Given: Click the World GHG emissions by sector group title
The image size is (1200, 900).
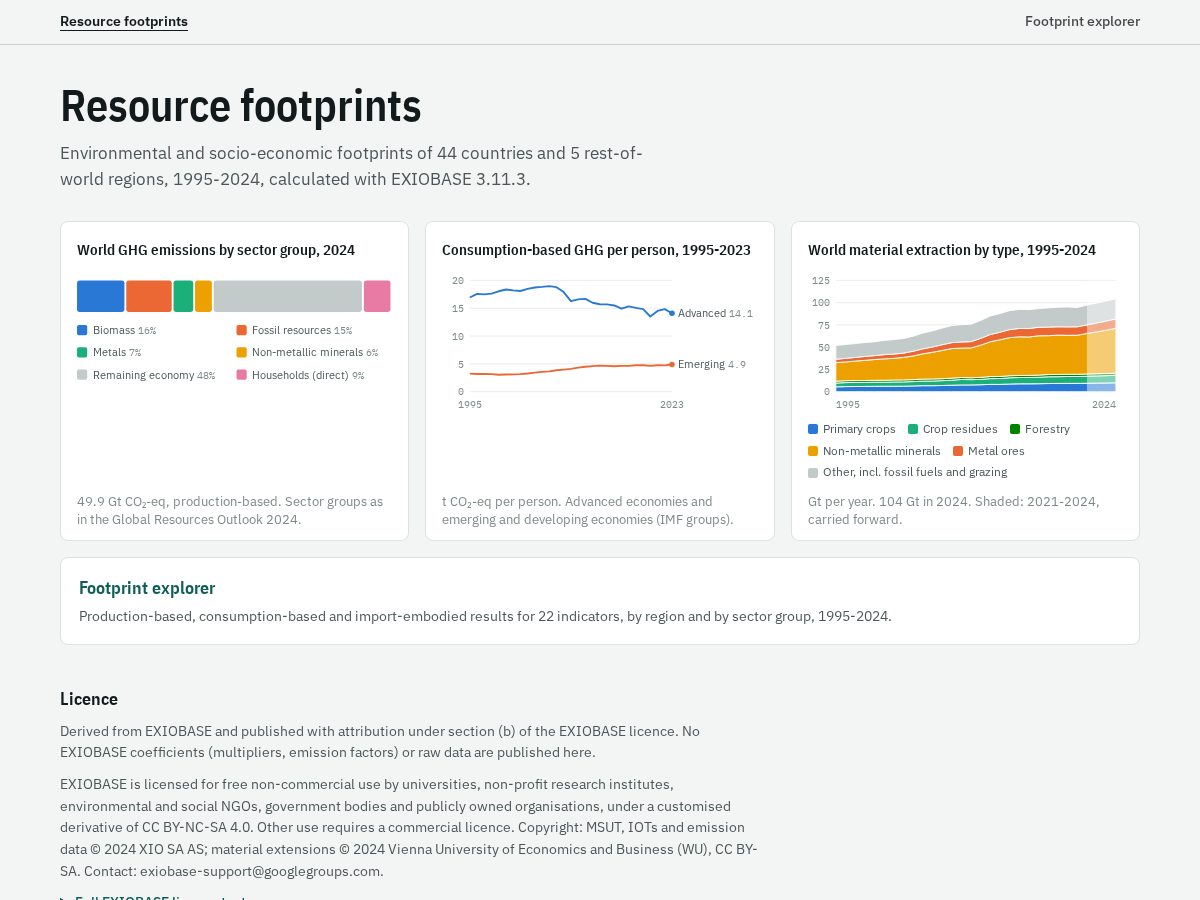Looking at the screenshot, I should coord(216,250).
